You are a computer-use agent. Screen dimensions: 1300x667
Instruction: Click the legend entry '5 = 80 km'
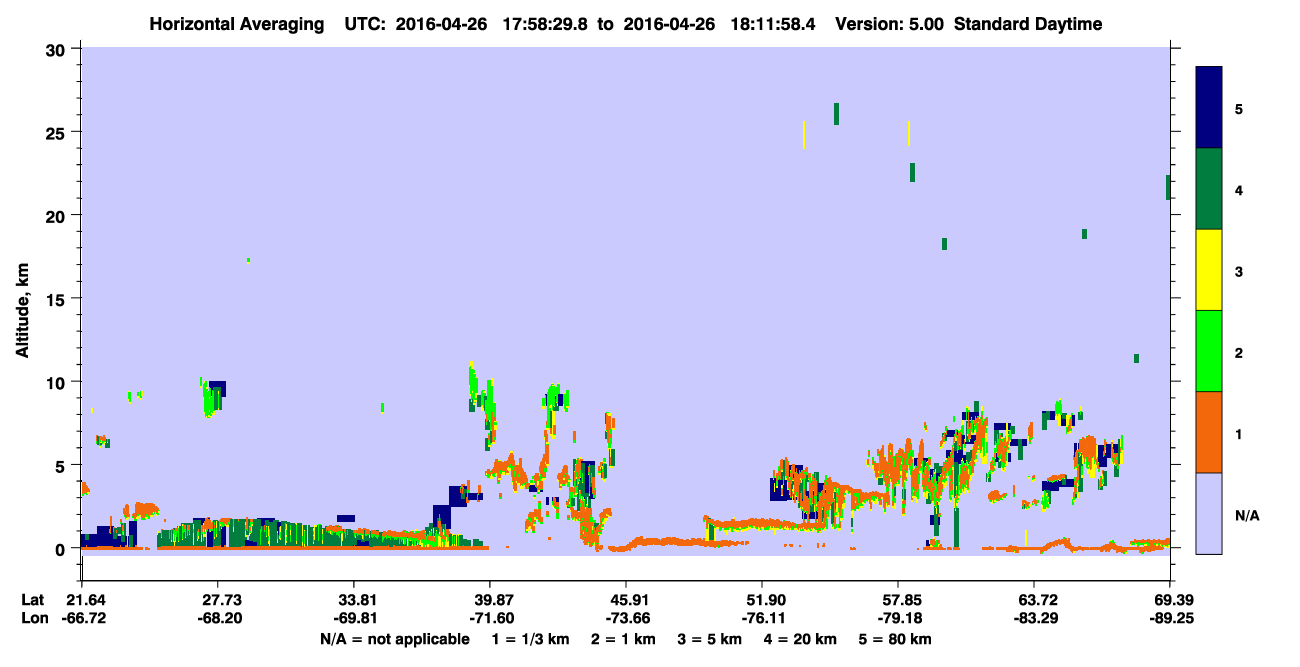[896, 639]
